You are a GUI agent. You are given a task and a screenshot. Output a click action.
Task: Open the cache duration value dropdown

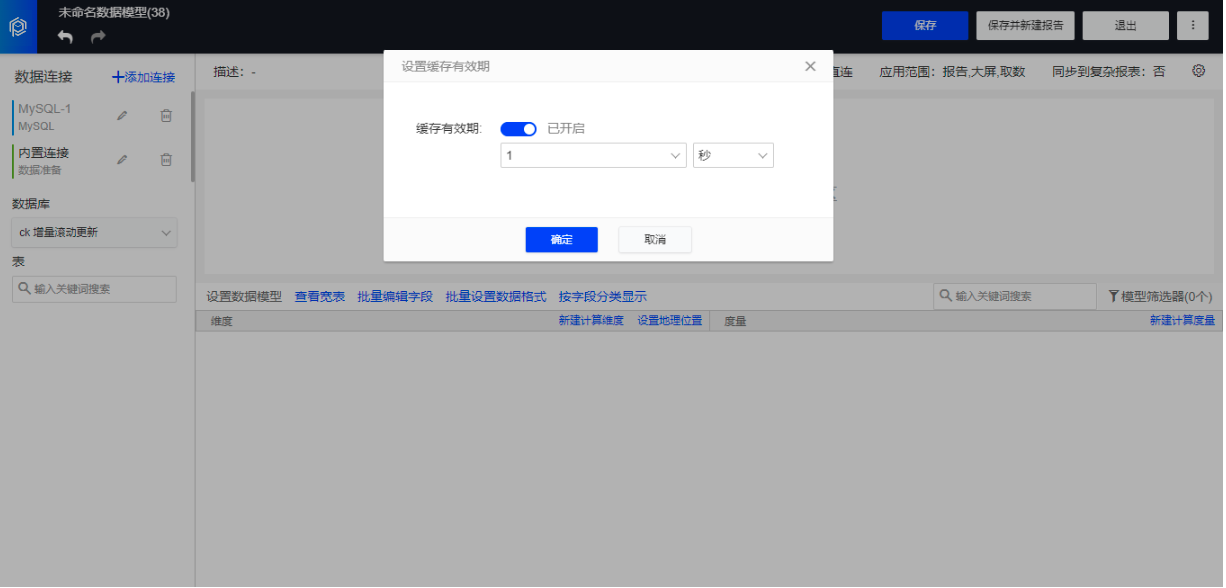tap(593, 156)
